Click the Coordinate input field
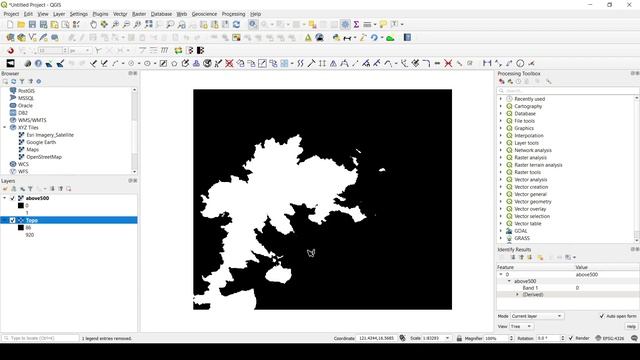This screenshot has width=640, height=360. click(377, 338)
